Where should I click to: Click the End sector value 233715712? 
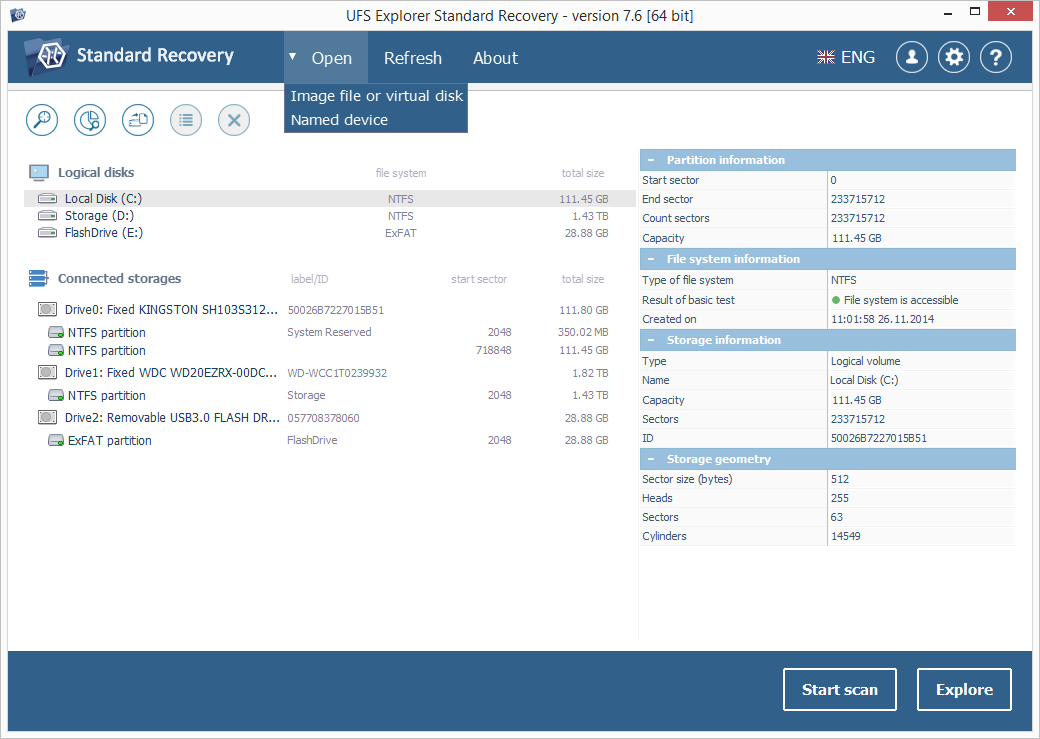(858, 199)
